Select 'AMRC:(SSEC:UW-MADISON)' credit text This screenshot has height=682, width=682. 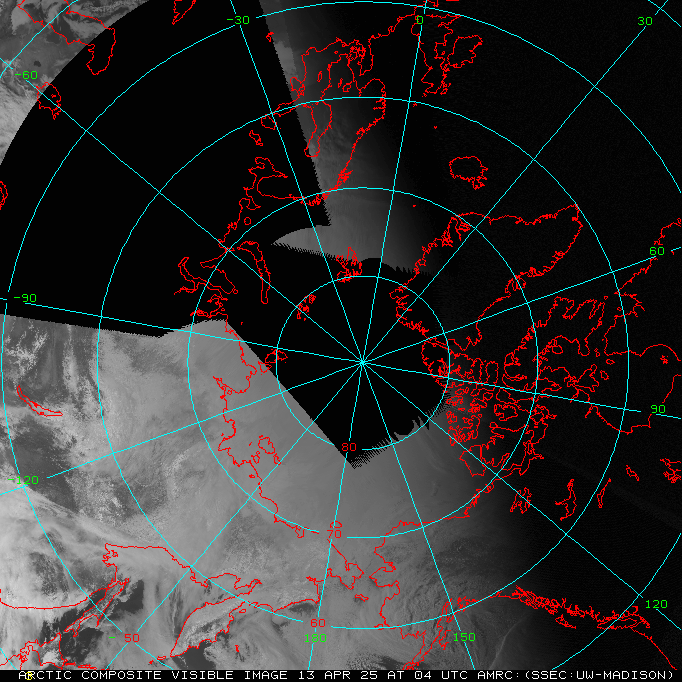(575, 675)
